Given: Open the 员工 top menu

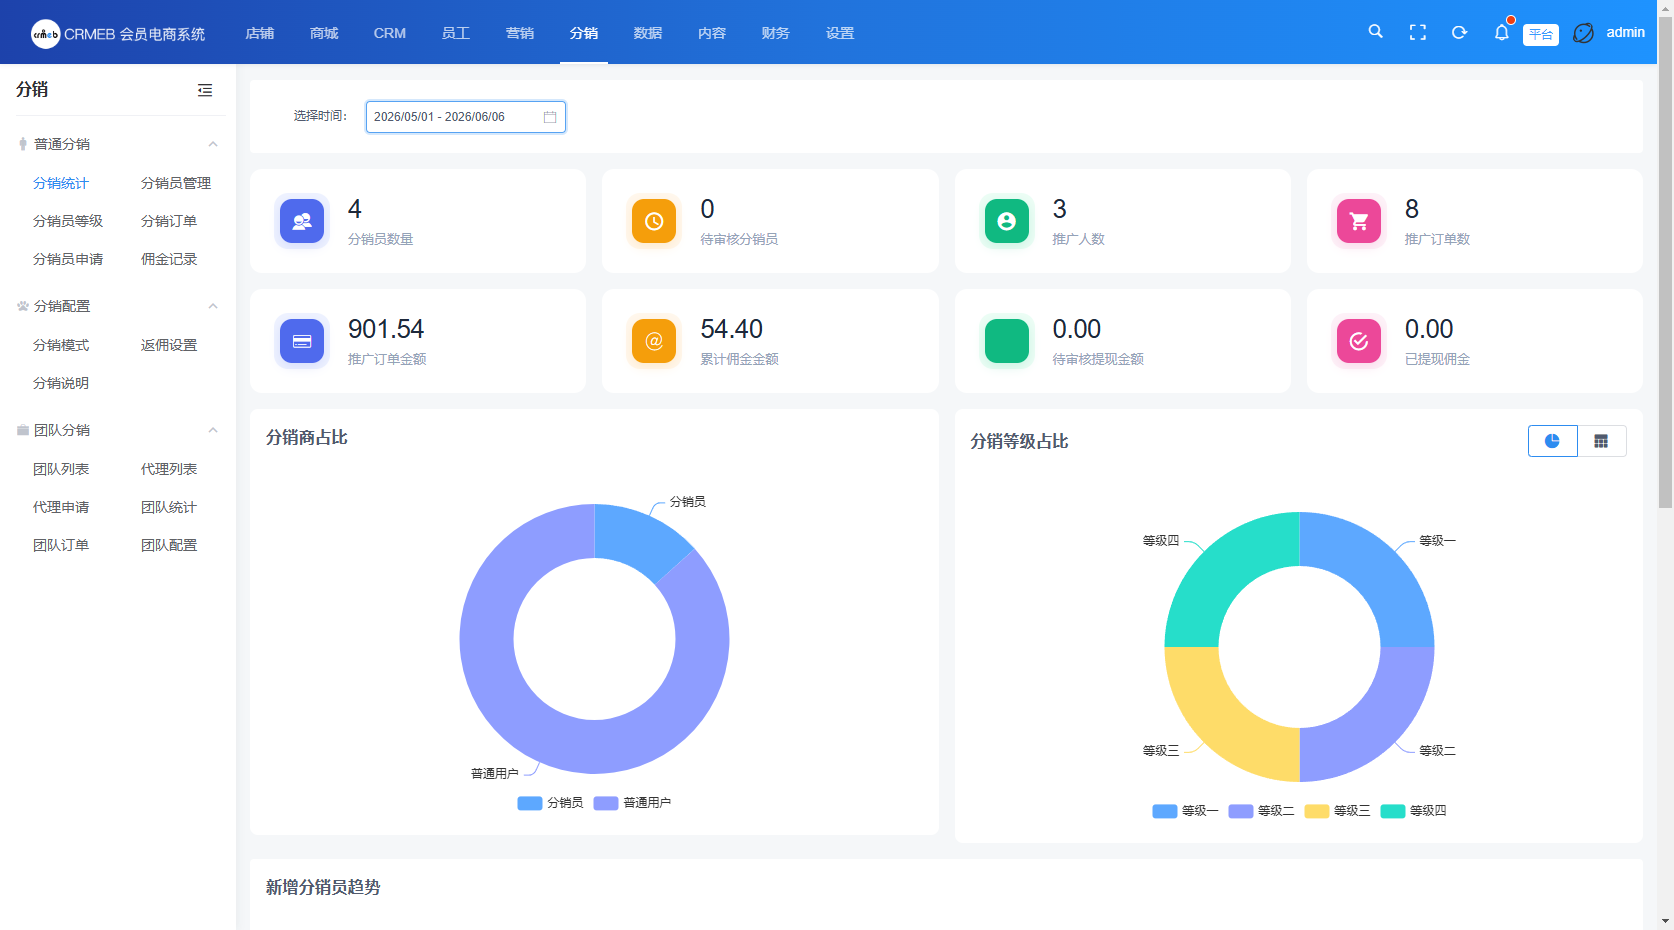Looking at the screenshot, I should (x=456, y=33).
